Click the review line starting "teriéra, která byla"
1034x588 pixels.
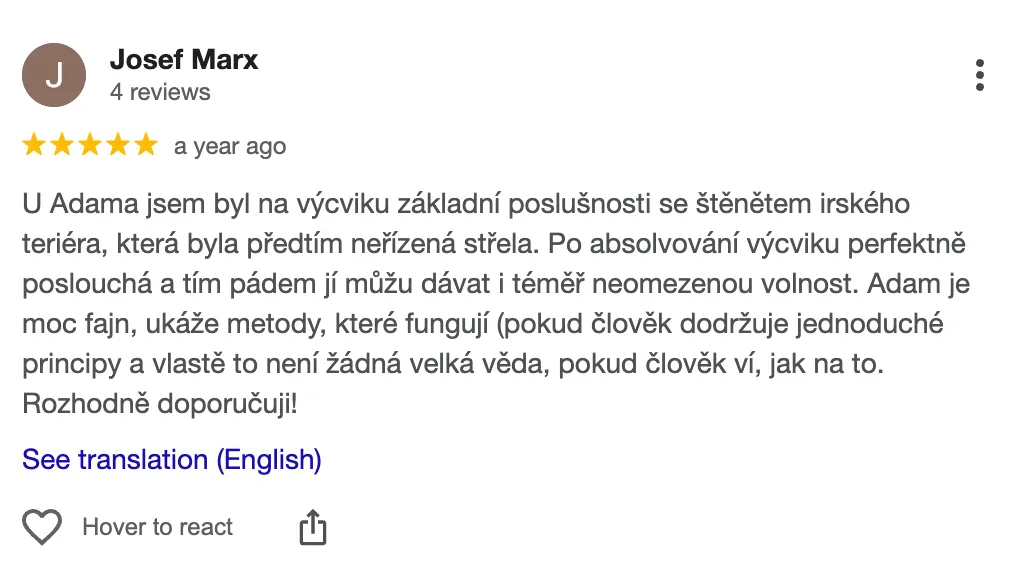pos(494,244)
